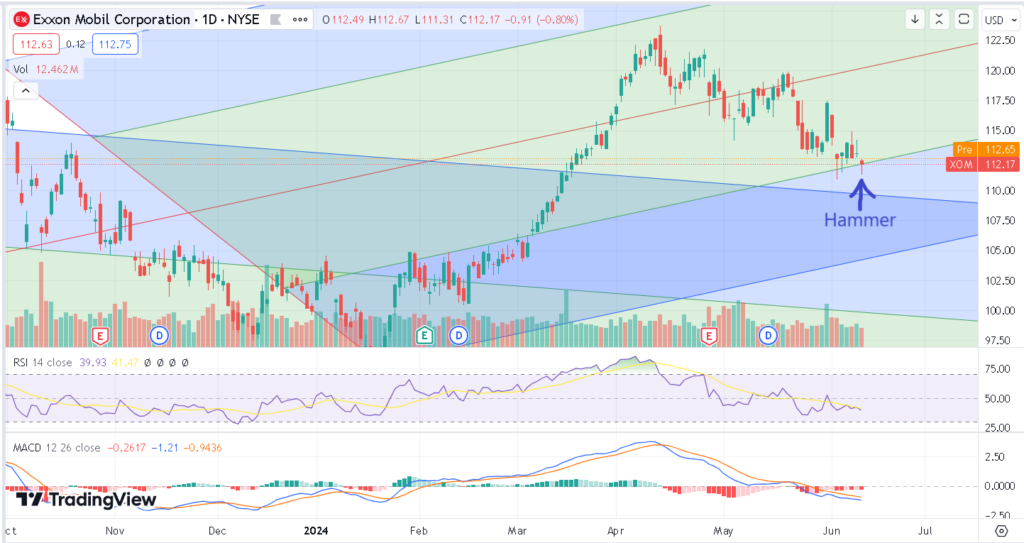Click the Jun label on time axis
Viewport: 1024px width, 543px height.
831,531
